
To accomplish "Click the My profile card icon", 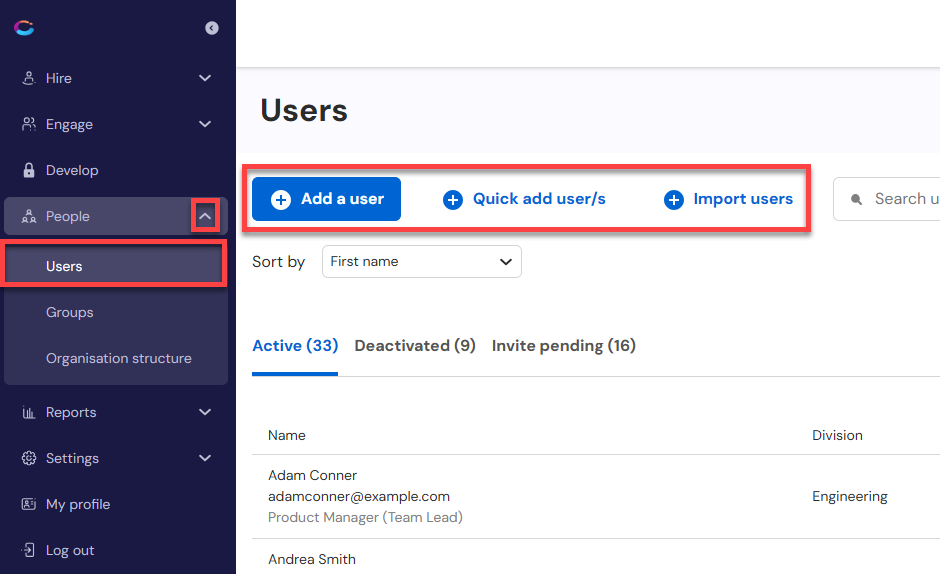I will (x=28, y=504).
